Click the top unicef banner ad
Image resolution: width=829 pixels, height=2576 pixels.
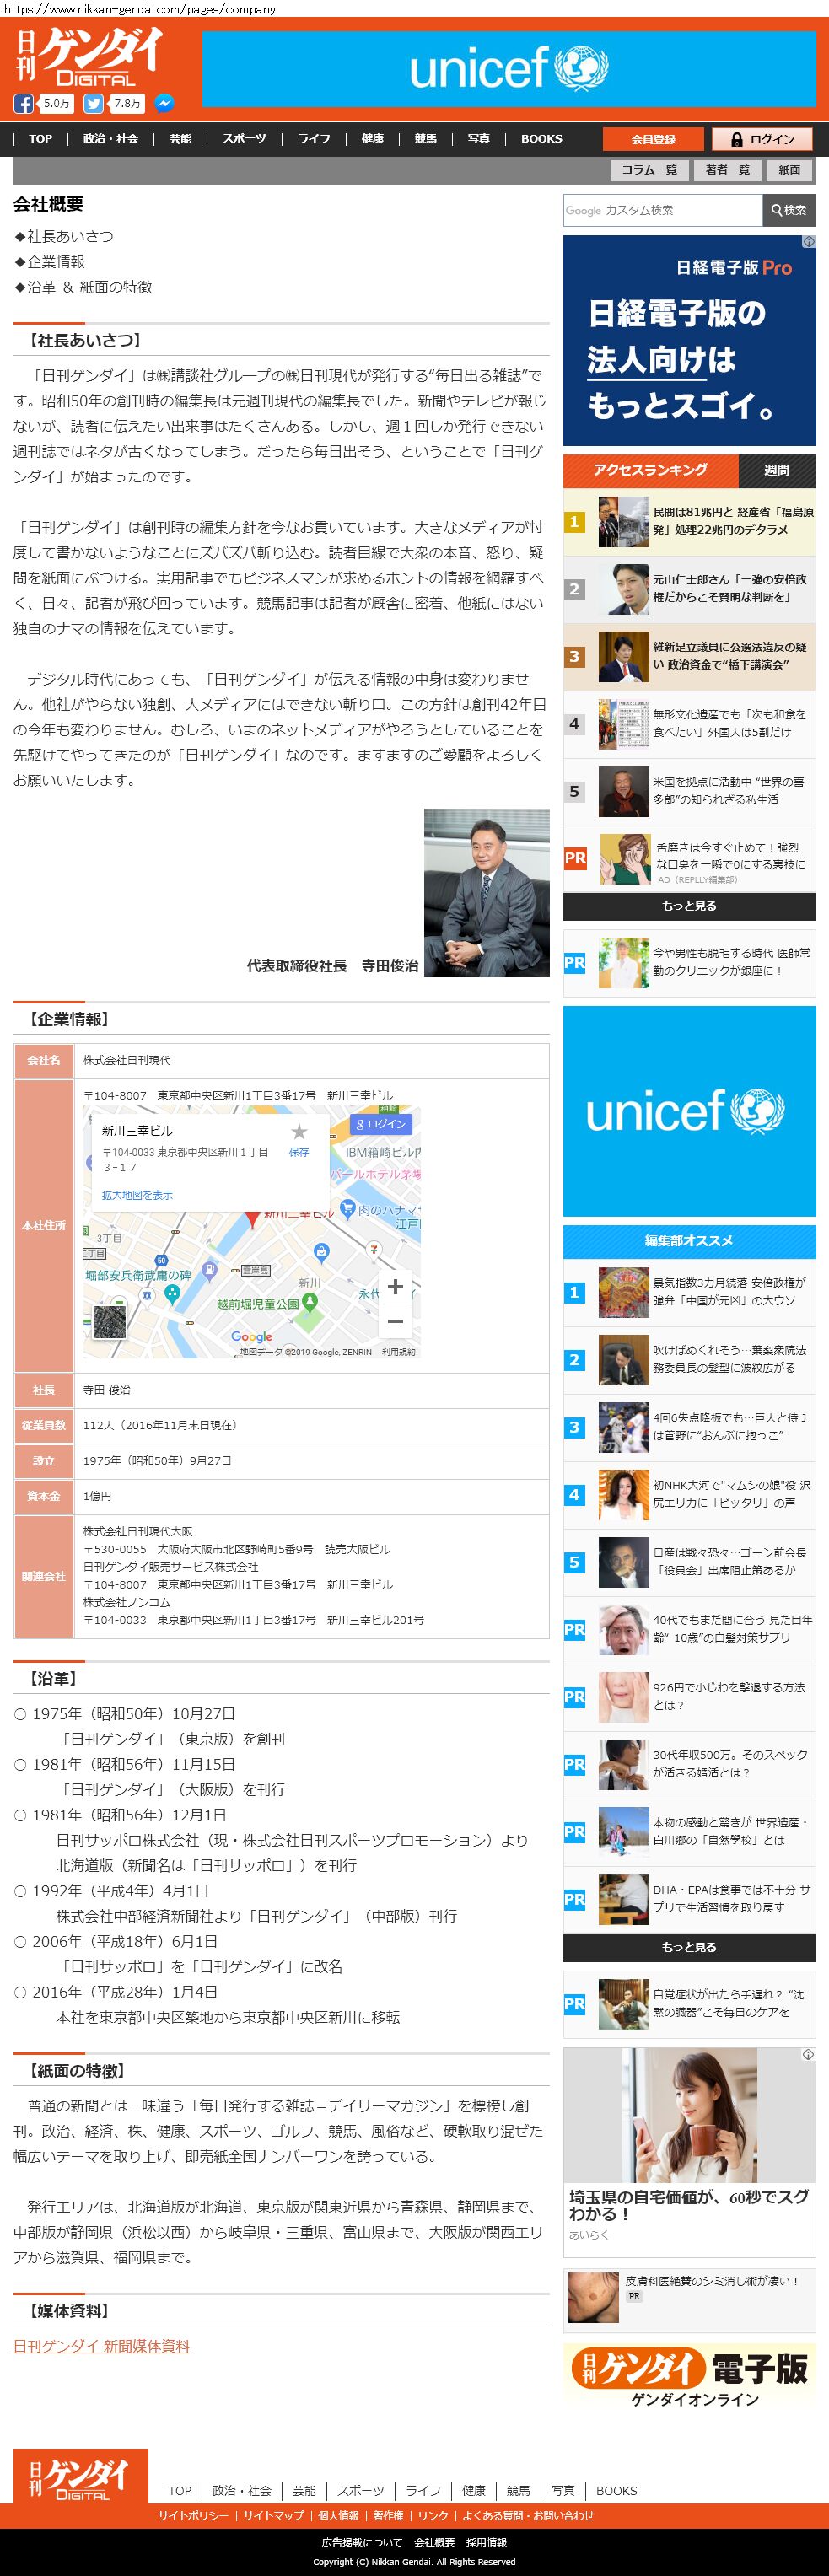[x=509, y=69]
